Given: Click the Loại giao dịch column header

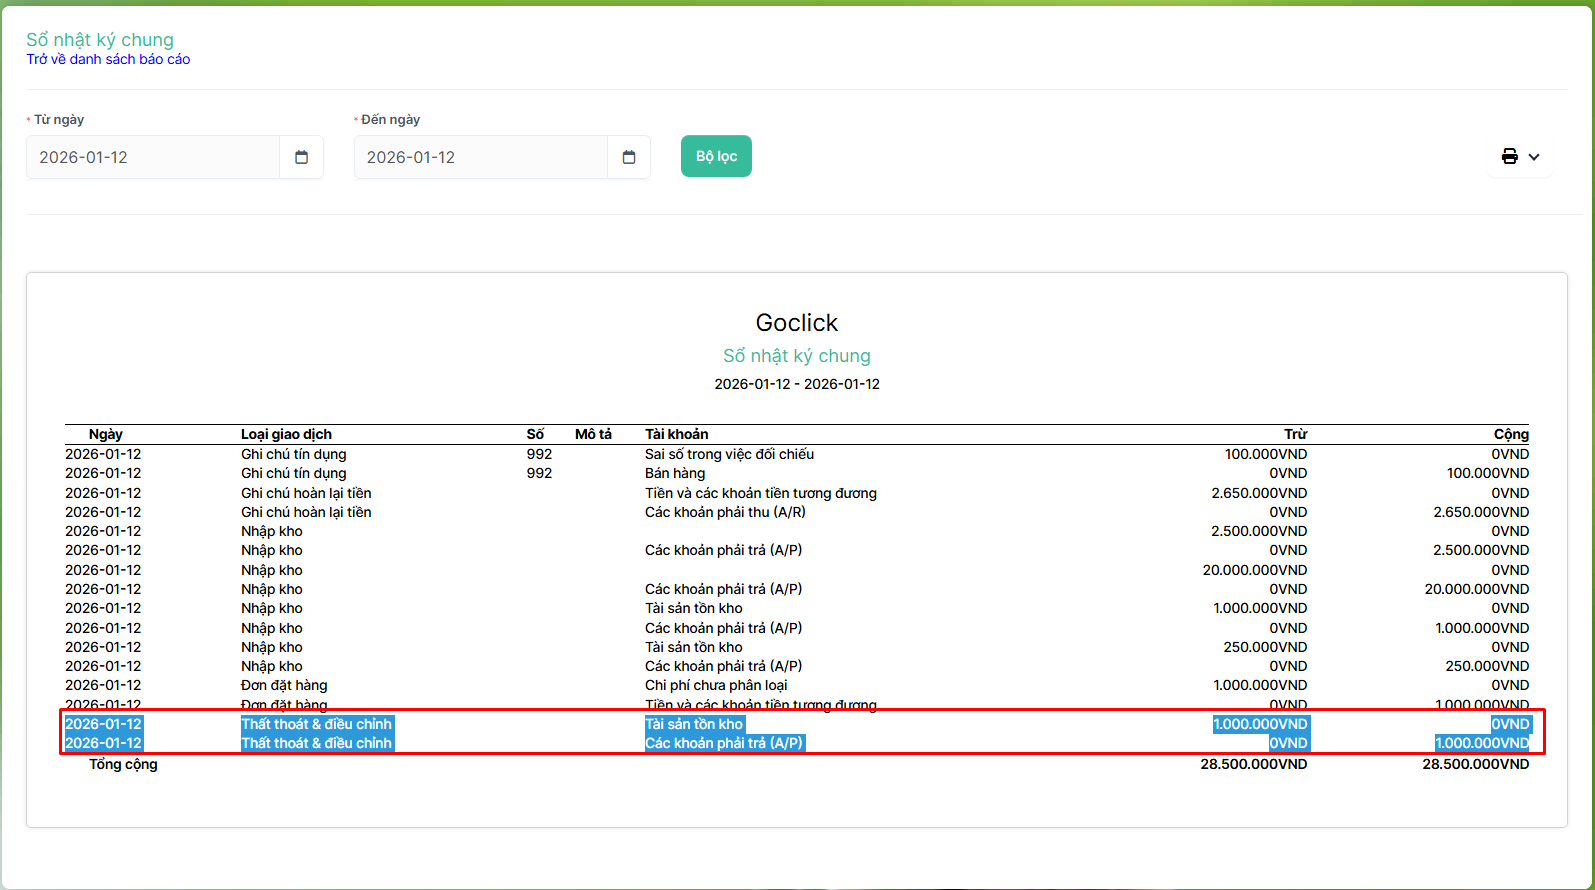Looking at the screenshot, I should [x=286, y=434].
